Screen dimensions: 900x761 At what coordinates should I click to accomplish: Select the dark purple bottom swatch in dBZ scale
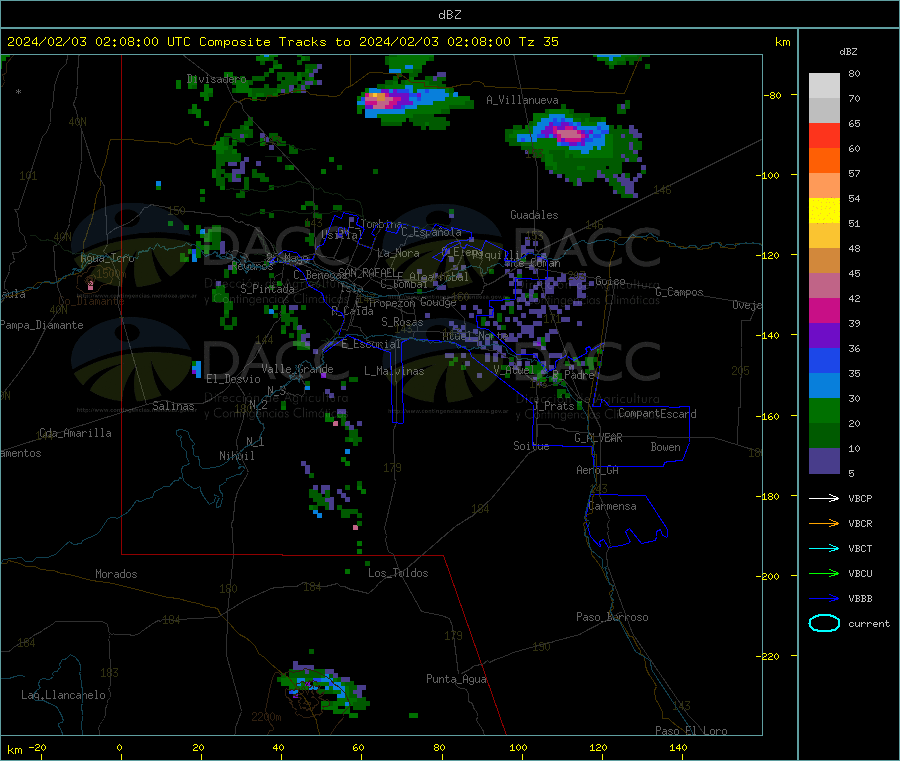(x=824, y=461)
